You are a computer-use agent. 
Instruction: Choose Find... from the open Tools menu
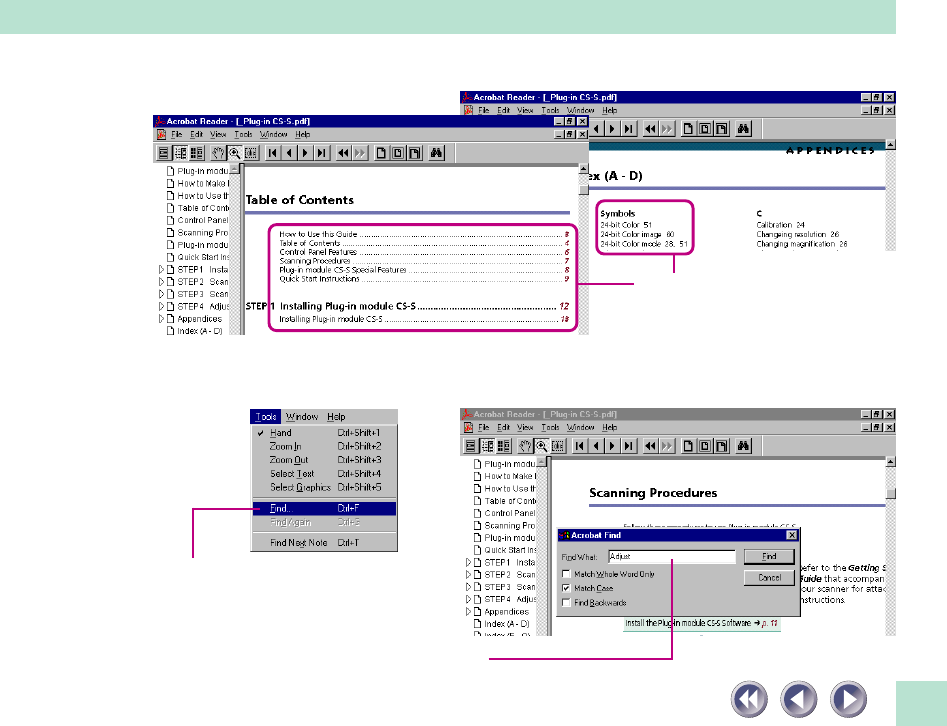[324, 509]
